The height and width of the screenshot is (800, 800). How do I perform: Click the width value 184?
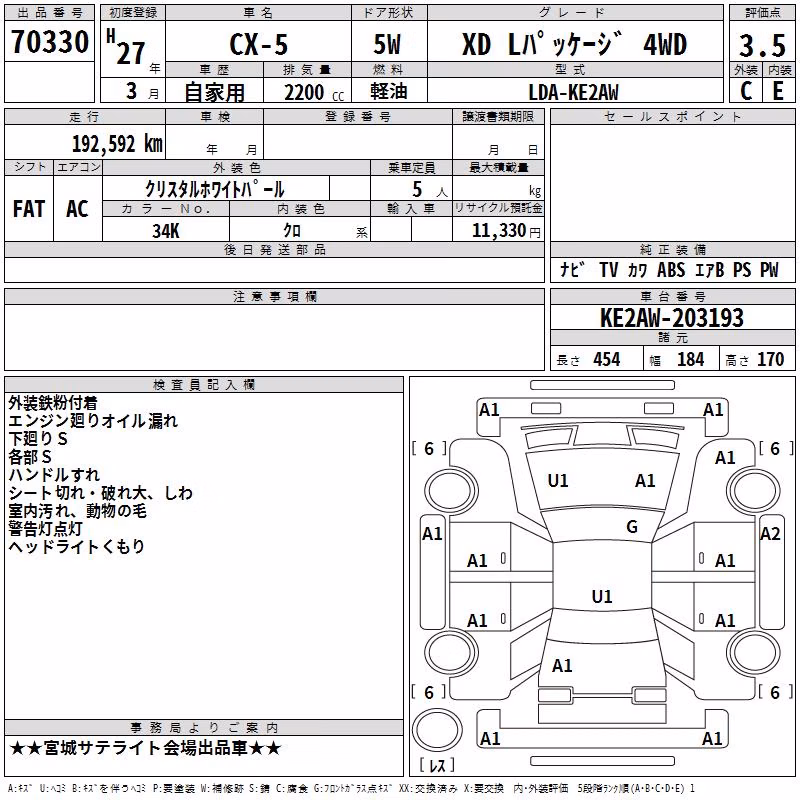click(691, 360)
